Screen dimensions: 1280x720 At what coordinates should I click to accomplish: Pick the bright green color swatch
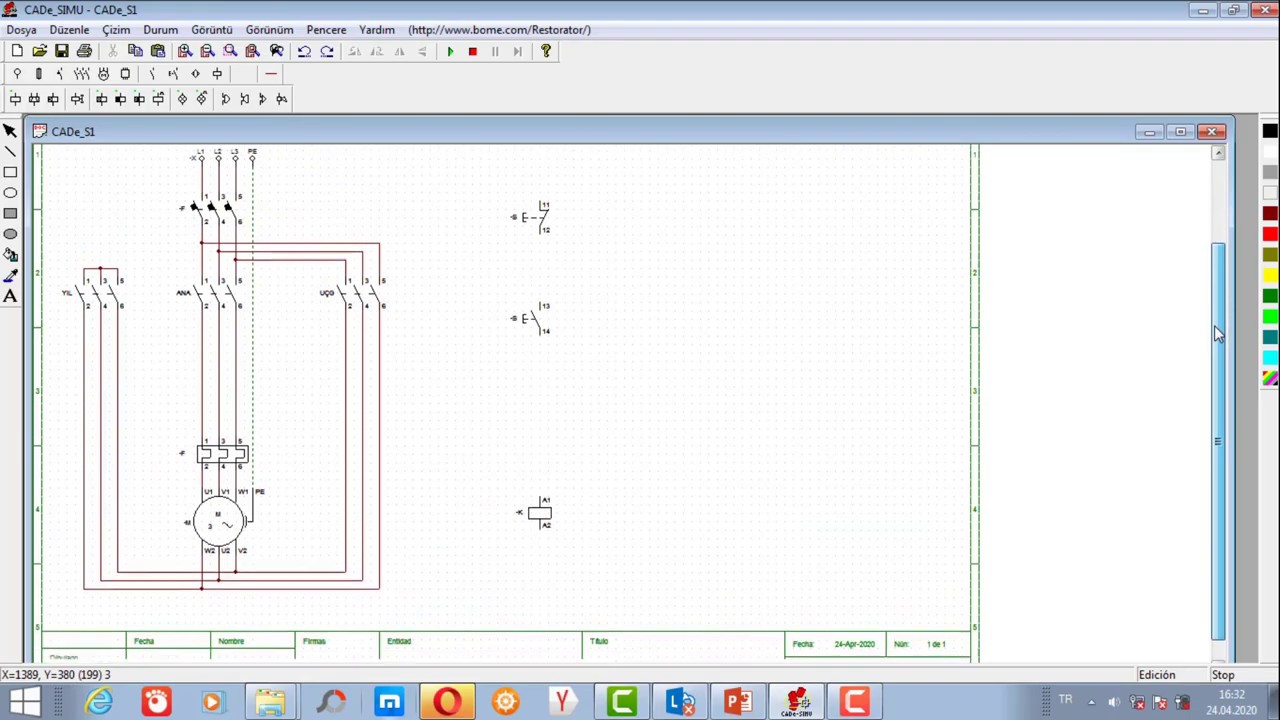pyautogui.click(x=1270, y=316)
